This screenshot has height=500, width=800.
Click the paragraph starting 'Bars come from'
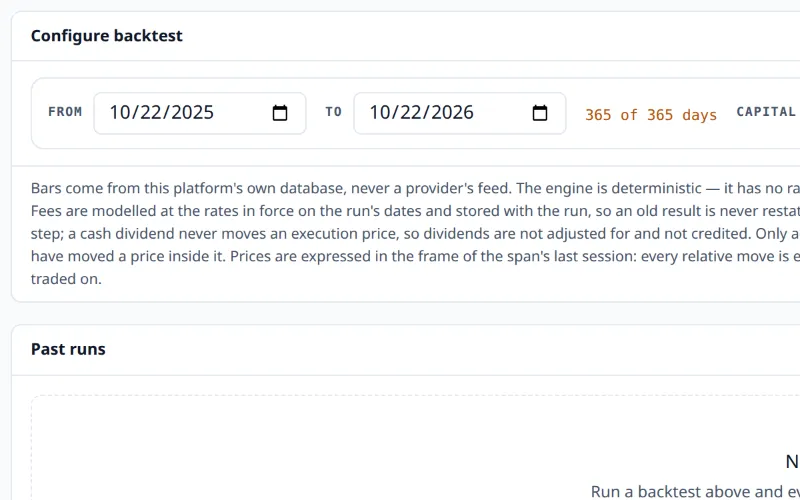[415, 233]
